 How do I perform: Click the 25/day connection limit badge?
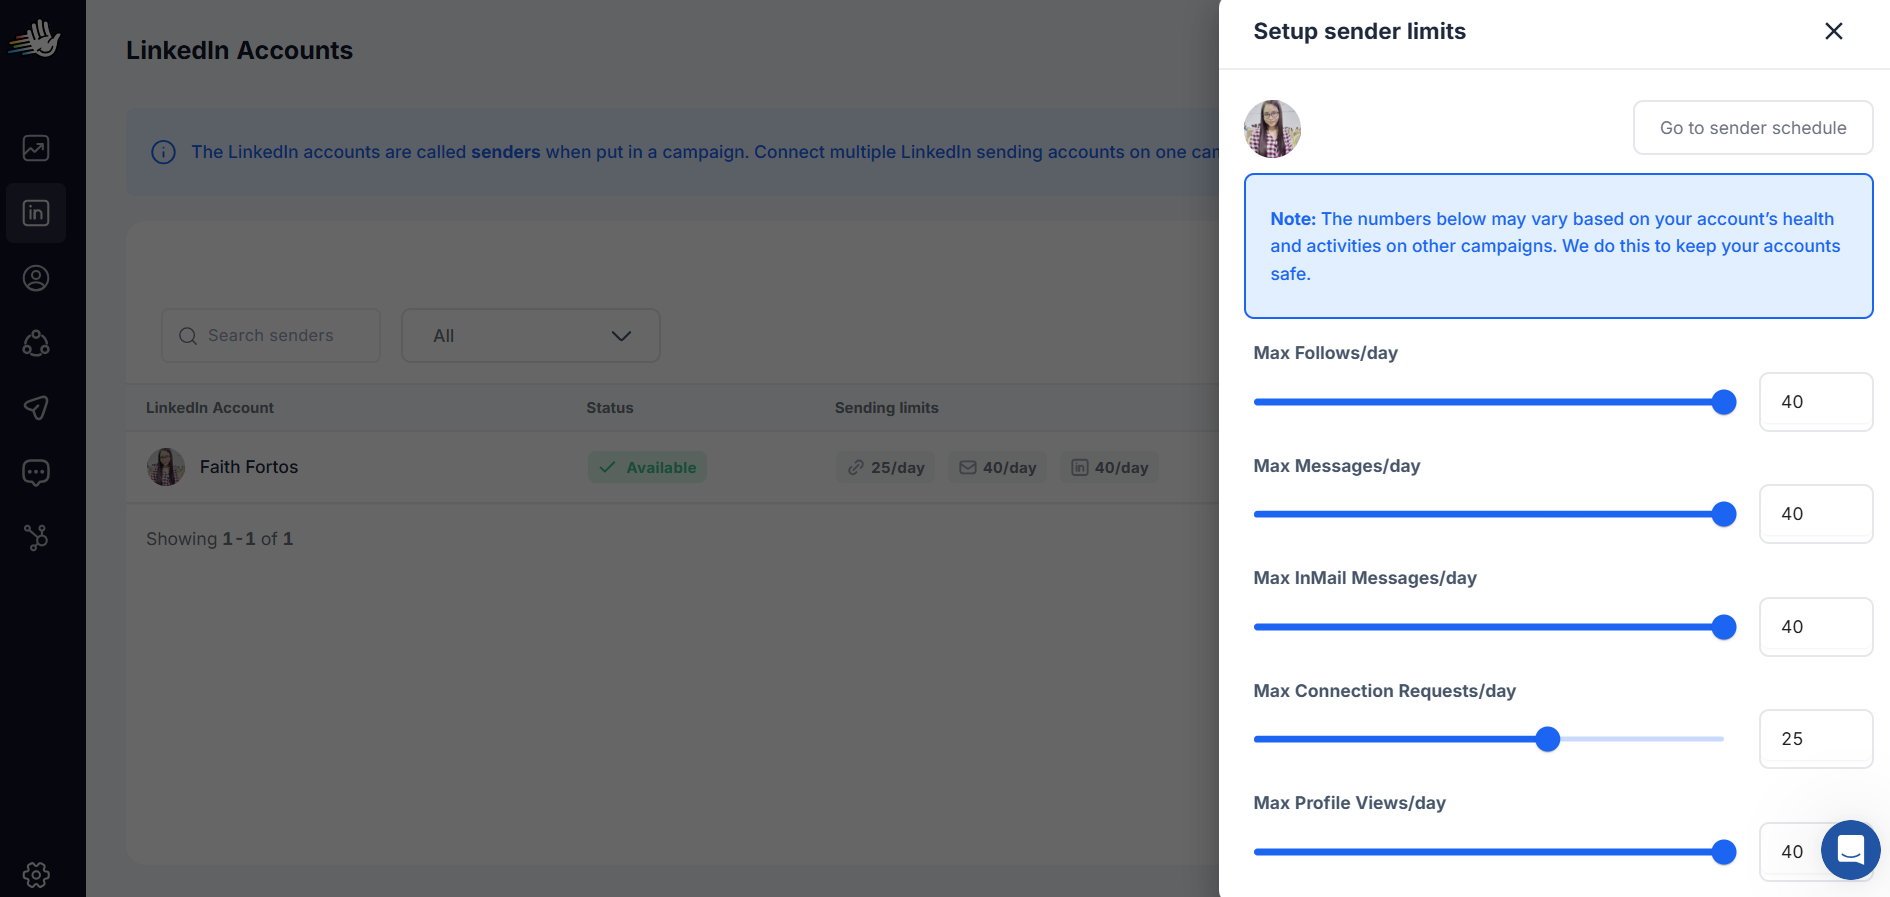tap(885, 467)
